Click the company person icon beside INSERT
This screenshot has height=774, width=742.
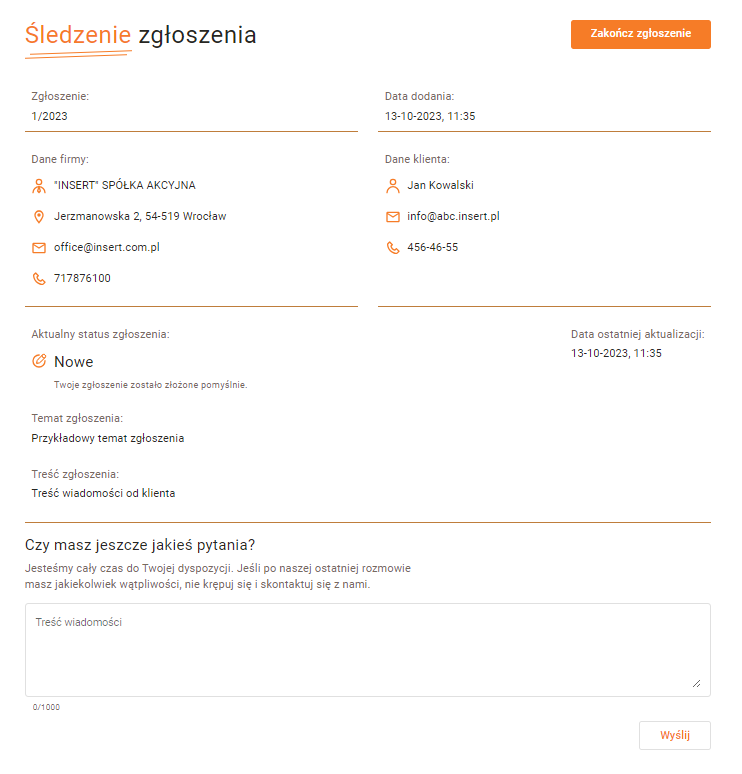(x=39, y=186)
